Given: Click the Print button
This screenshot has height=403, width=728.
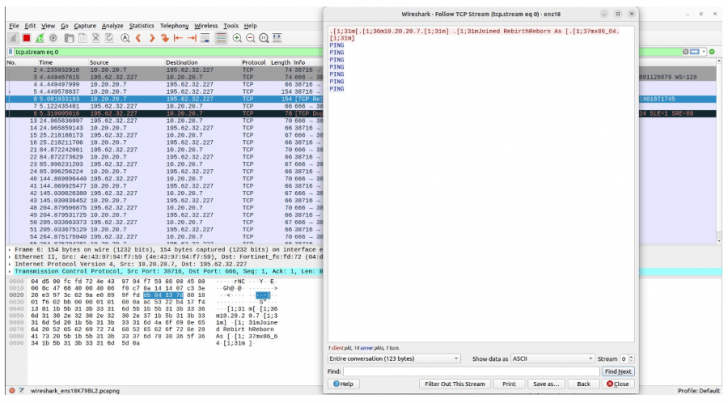Looking at the screenshot, I should [509, 384].
